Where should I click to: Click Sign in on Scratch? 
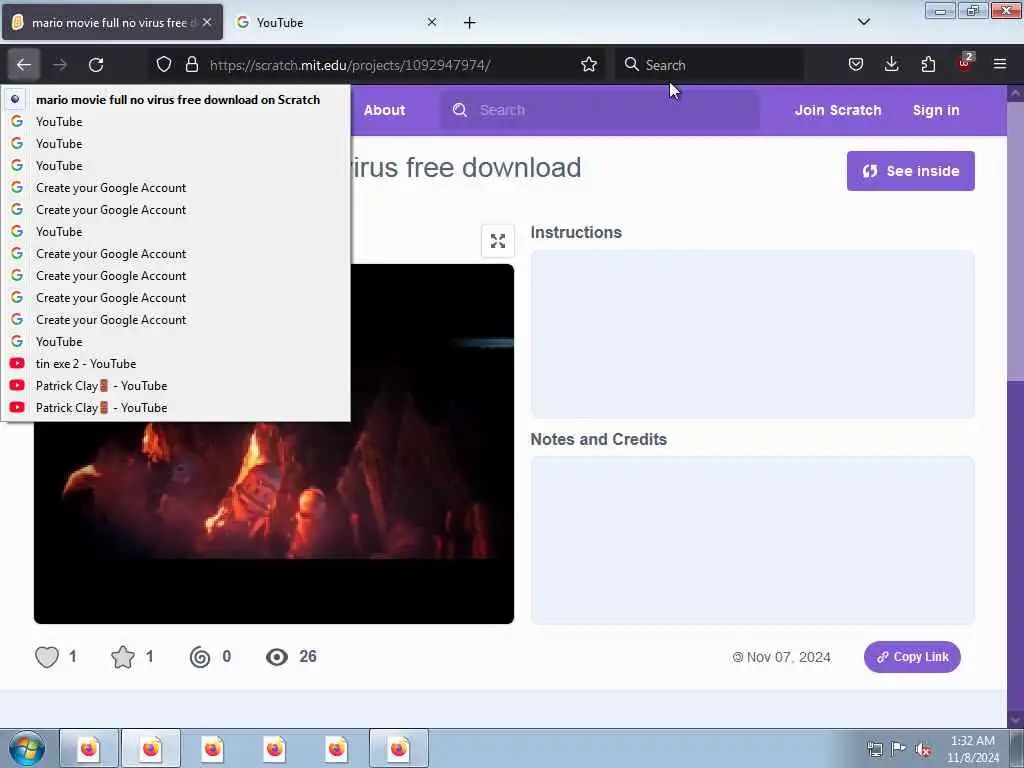(x=936, y=110)
